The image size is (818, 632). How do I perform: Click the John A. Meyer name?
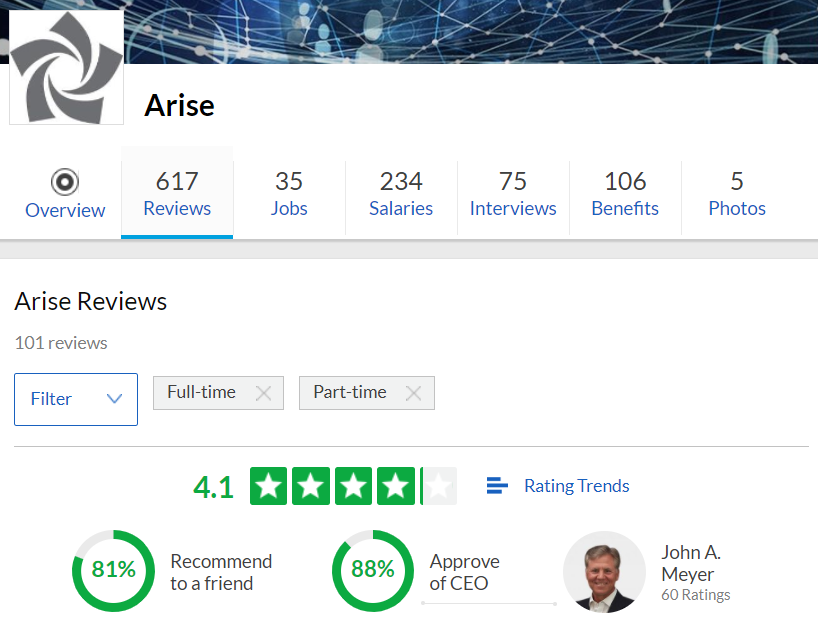pos(691,563)
